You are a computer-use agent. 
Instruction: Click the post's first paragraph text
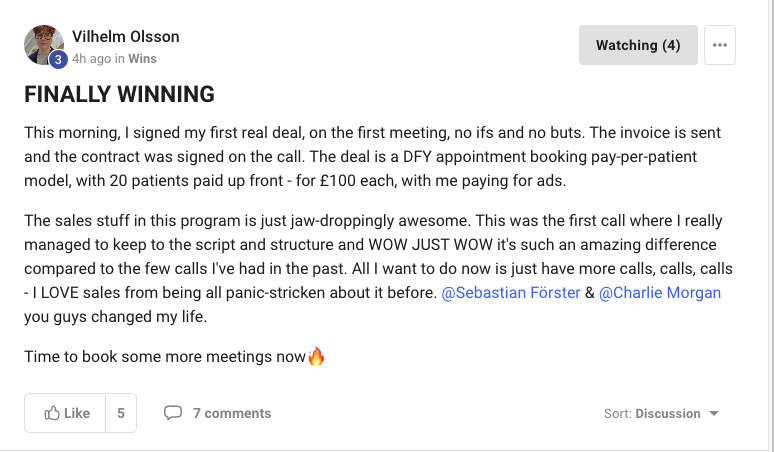coord(373,156)
